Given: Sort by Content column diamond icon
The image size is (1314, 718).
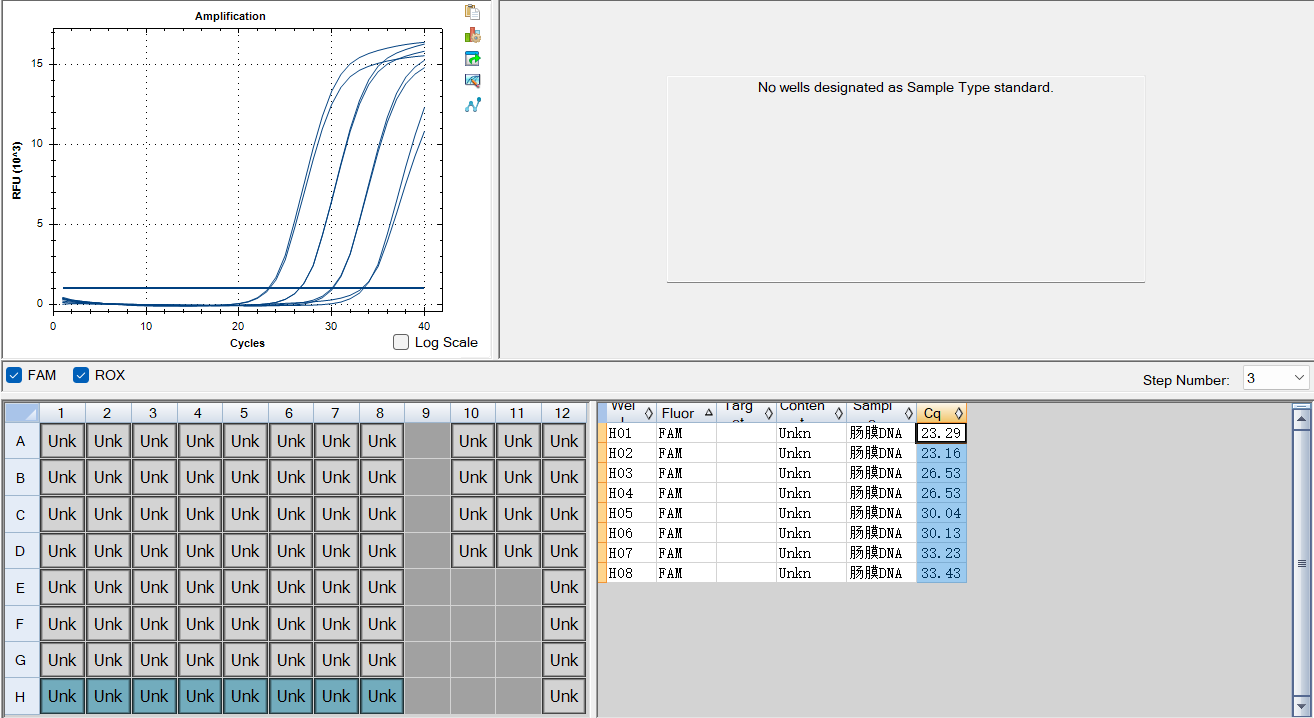Looking at the screenshot, I should click(838, 413).
